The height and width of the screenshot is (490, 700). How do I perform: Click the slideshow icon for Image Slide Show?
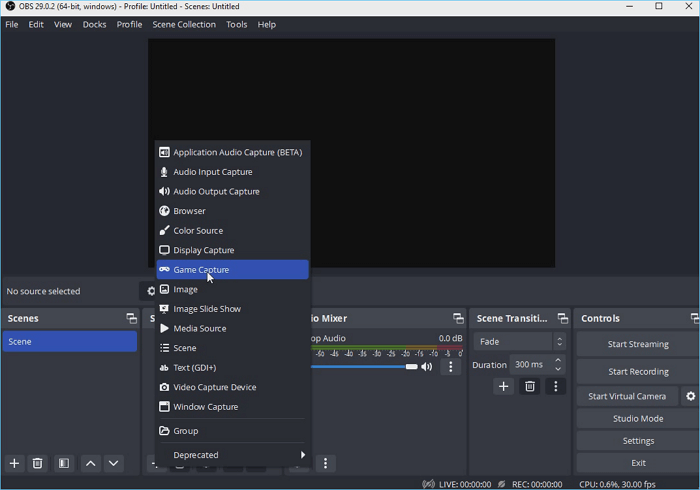tap(164, 309)
